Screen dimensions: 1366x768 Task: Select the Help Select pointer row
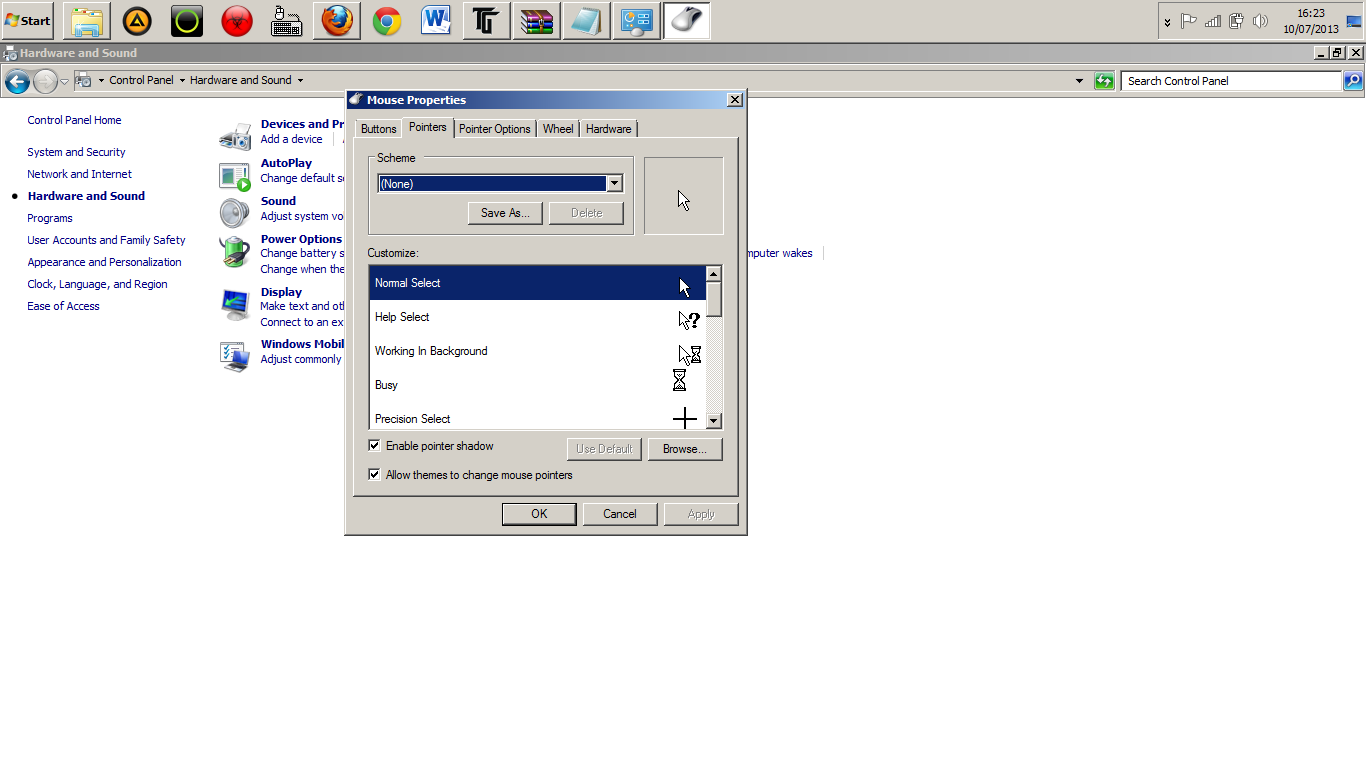coord(538,317)
